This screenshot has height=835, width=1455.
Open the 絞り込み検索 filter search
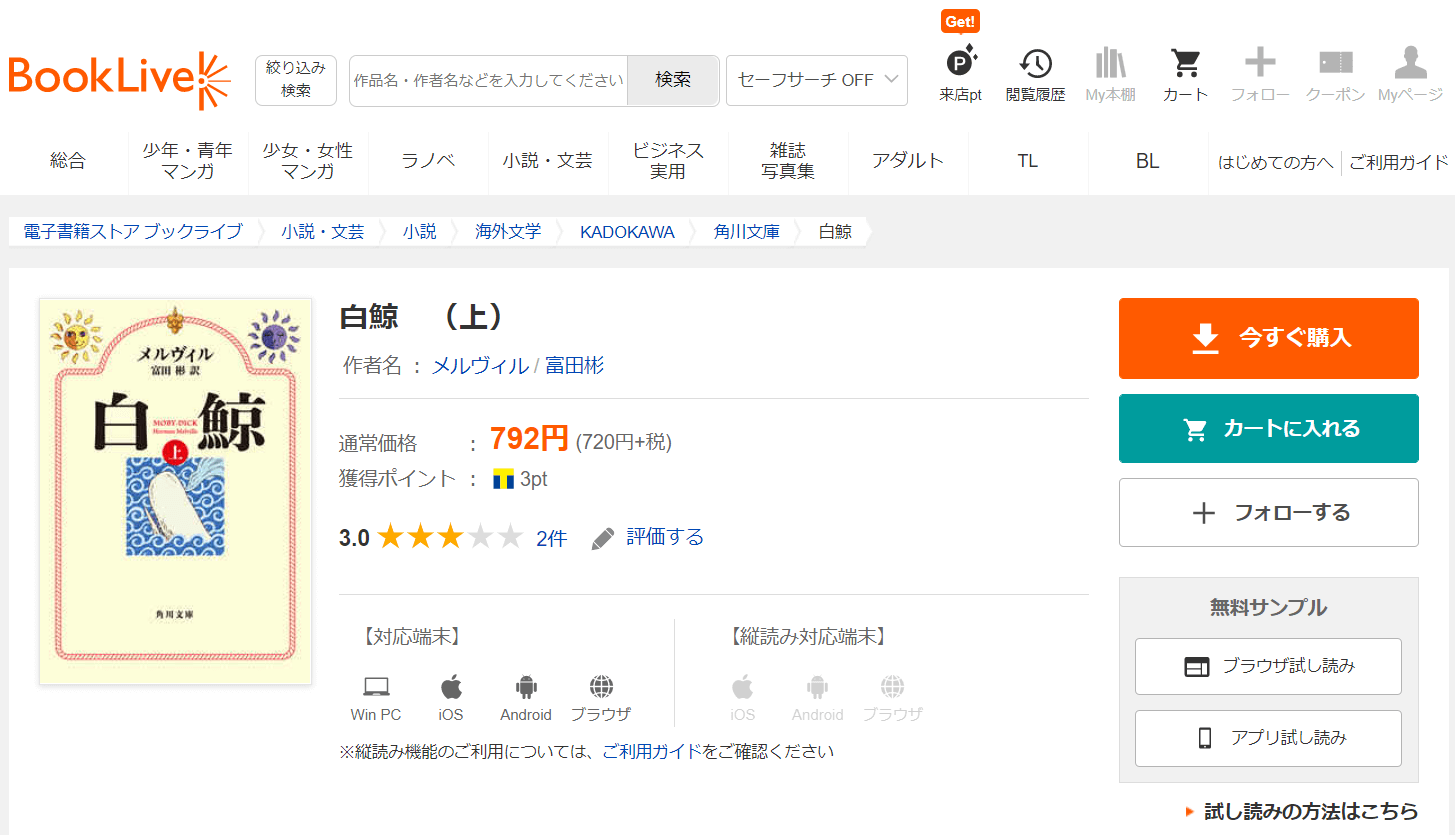[296, 80]
